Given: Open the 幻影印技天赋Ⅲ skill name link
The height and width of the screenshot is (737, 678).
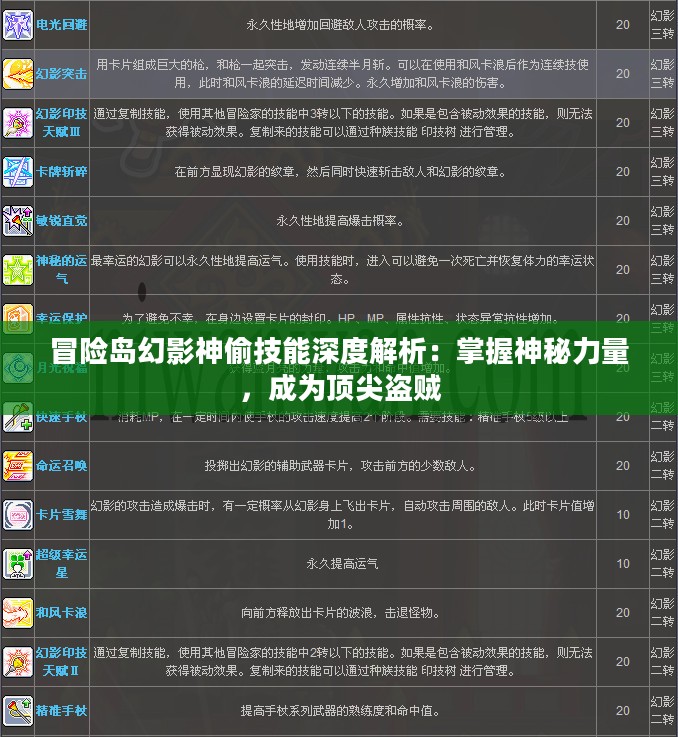Looking at the screenshot, I should (x=62, y=123).
